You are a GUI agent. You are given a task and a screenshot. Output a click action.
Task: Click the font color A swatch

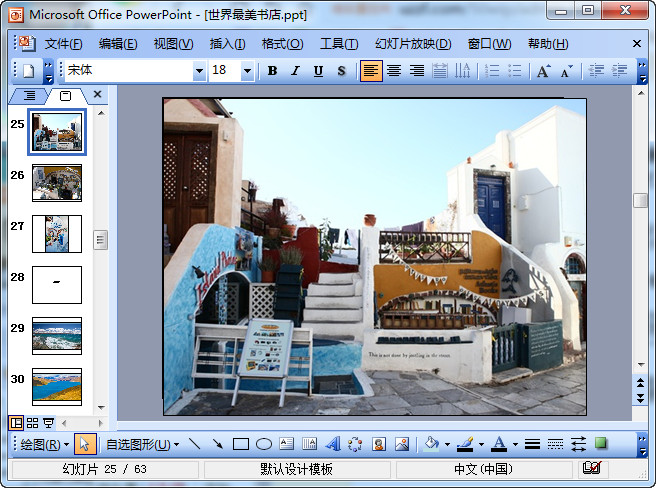pyautogui.click(x=499, y=444)
